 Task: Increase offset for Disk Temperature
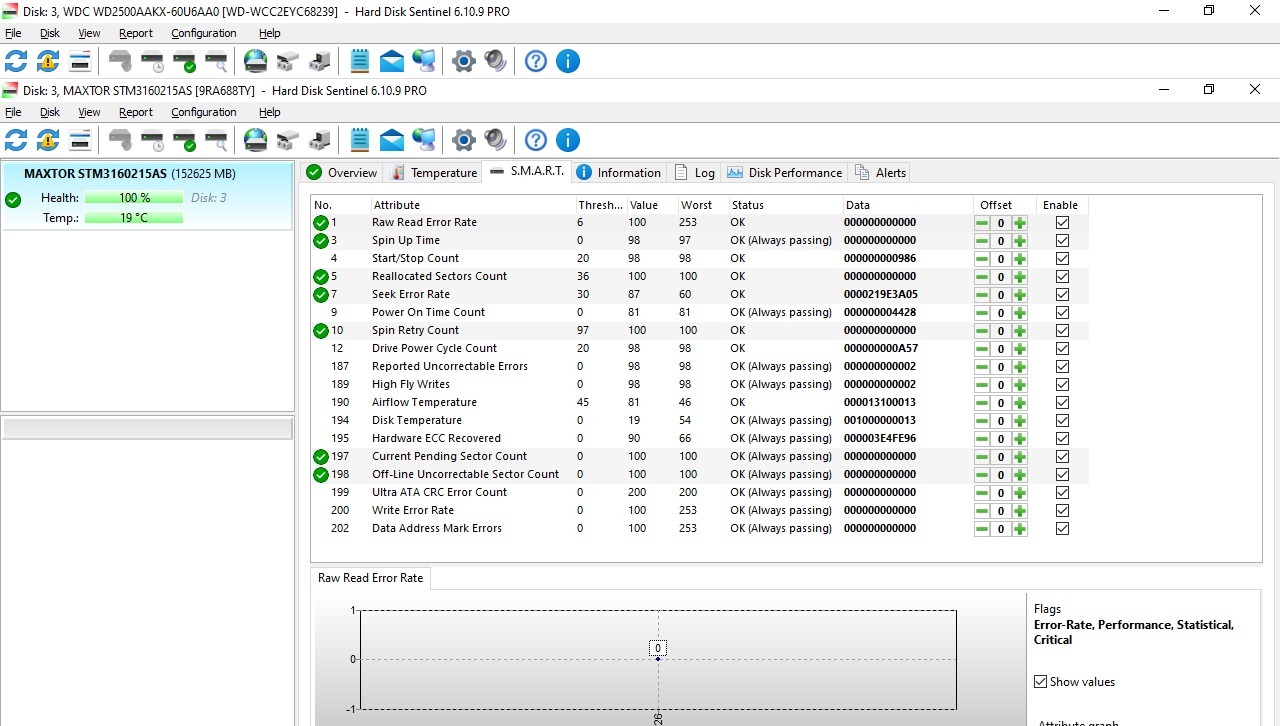tap(1019, 421)
